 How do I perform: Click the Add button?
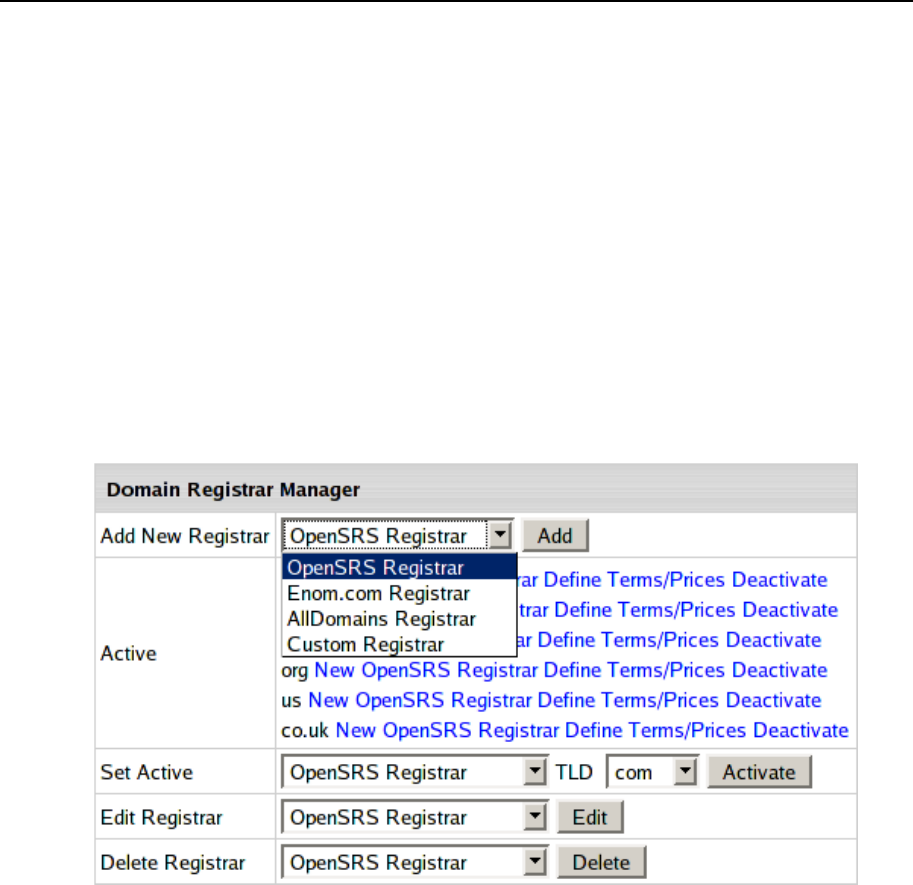point(555,536)
